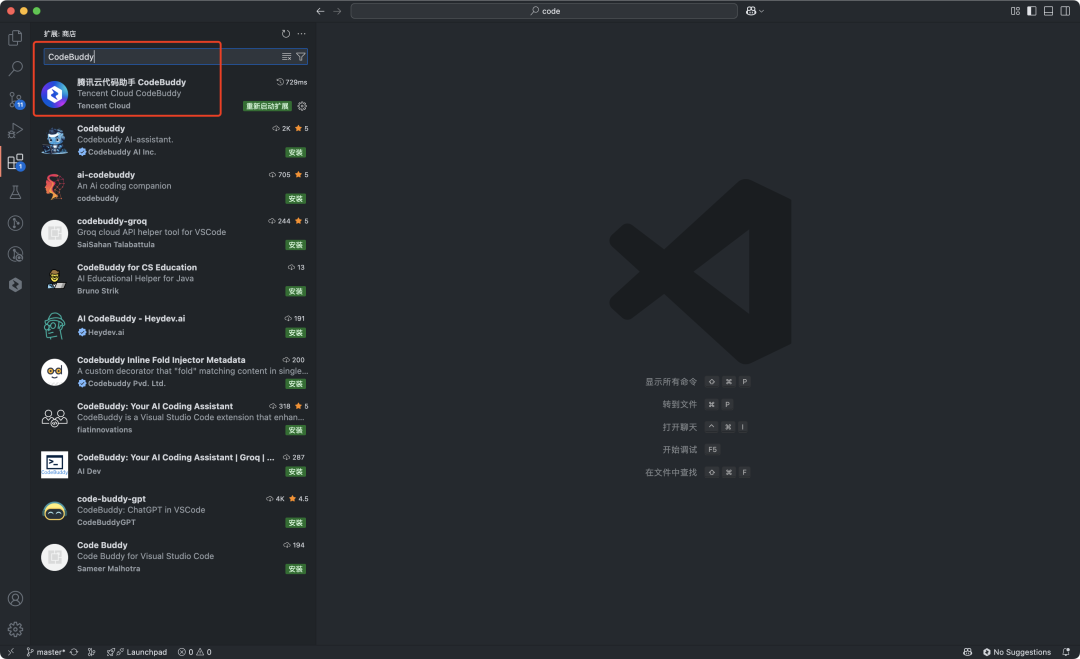The height and width of the screenshot is (659, 1080).
Task: Install Codebuddy by Codebuddy AI Inc.
Action: (295, 152)
